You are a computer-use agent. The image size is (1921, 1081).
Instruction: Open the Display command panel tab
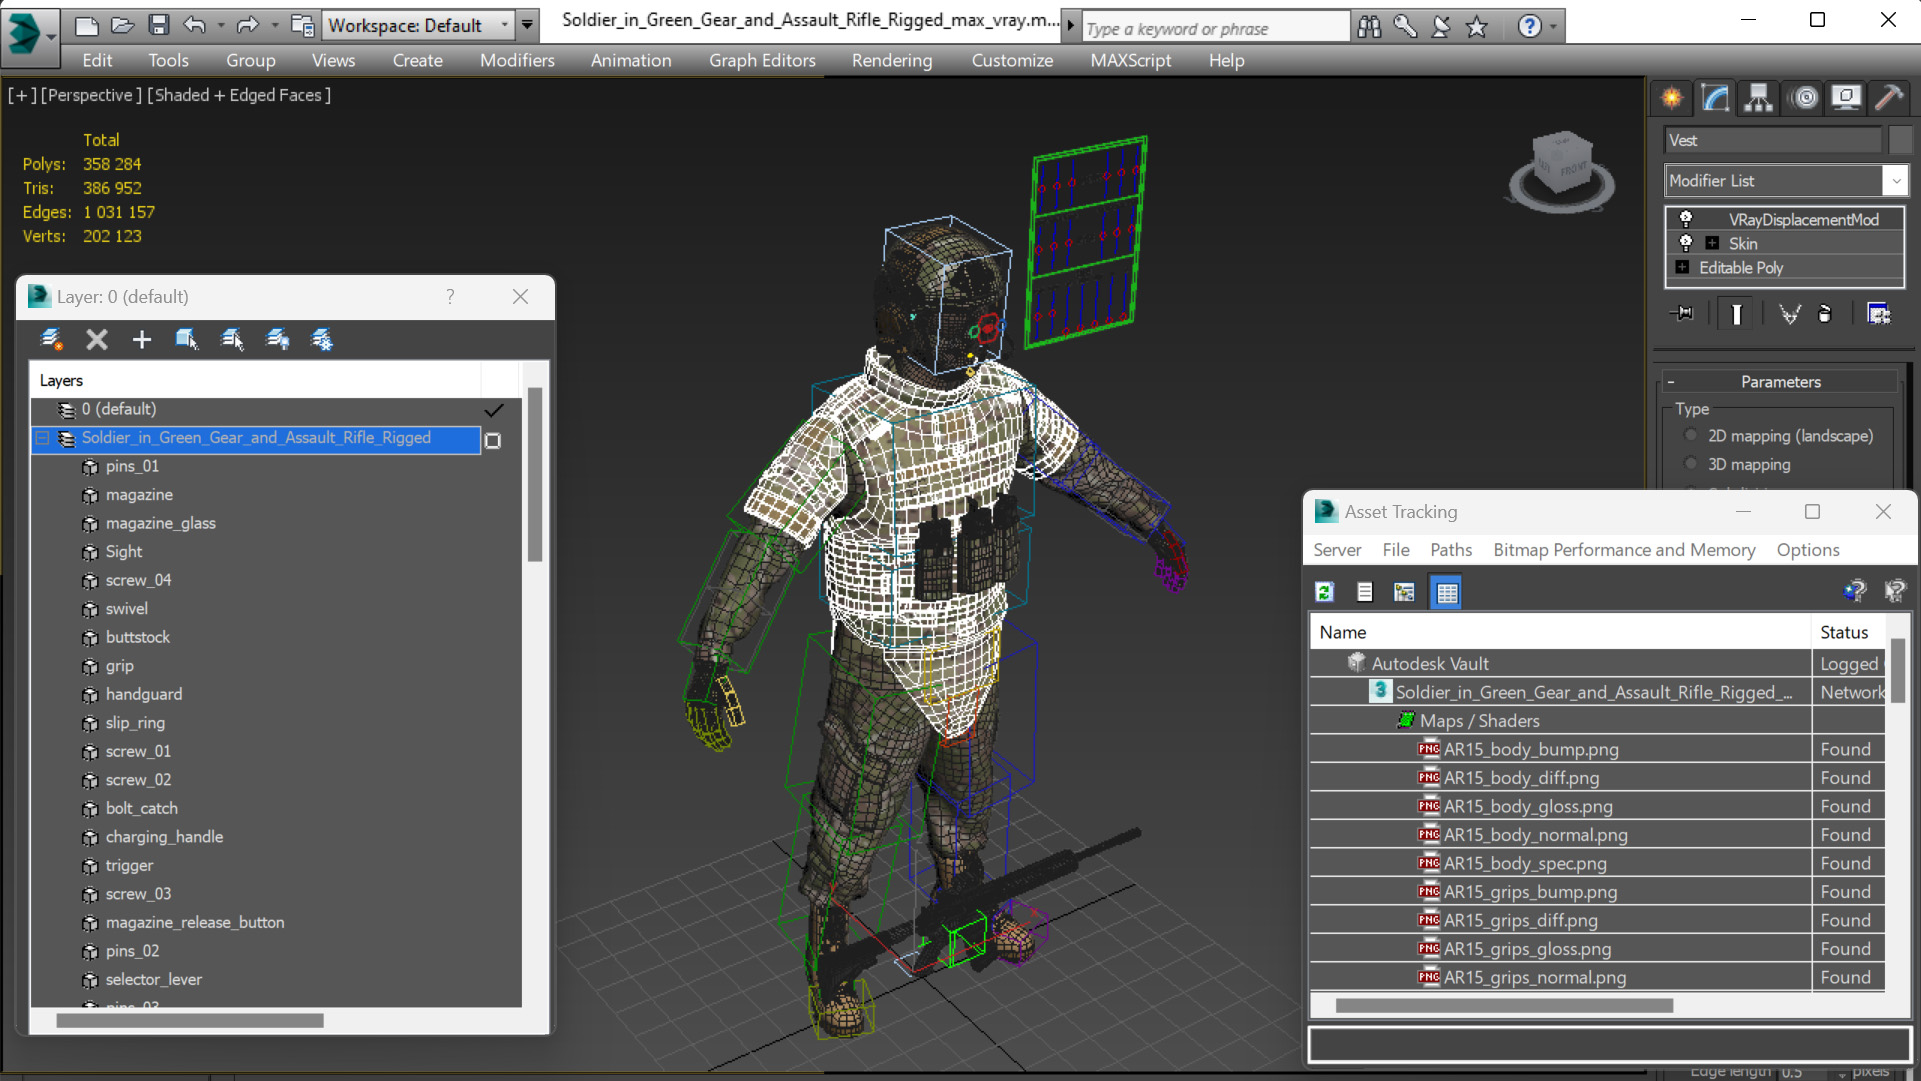point(1846,98)
